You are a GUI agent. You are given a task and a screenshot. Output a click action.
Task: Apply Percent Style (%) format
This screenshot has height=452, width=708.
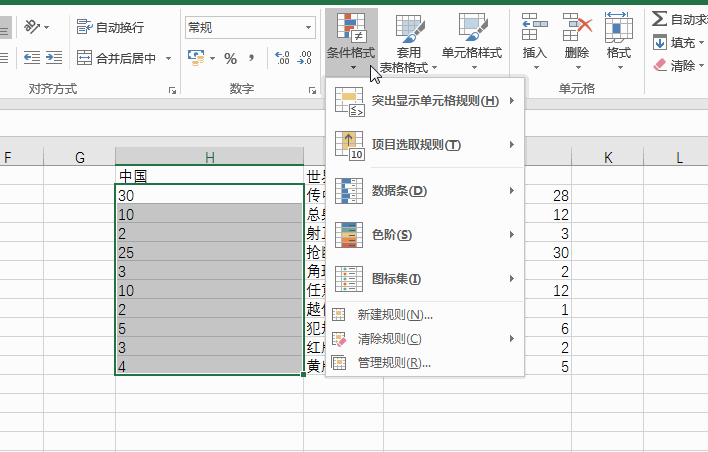tap(231, 58)
